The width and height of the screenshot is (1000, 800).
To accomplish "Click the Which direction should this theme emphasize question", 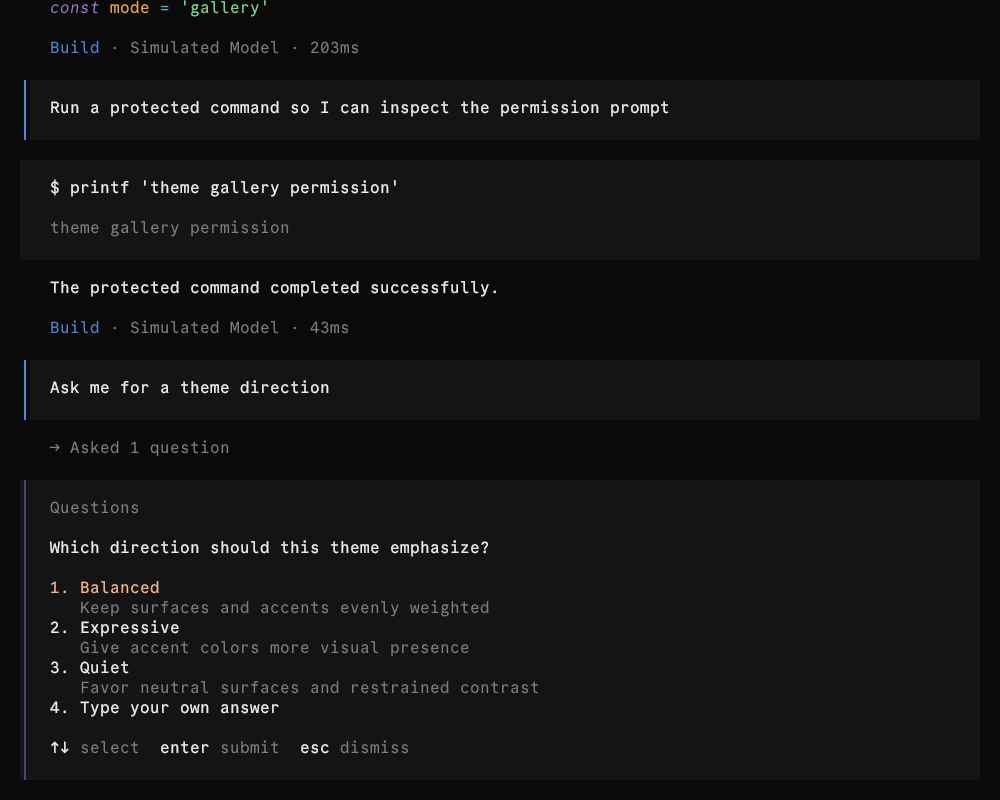I will [x=269, y=548].
